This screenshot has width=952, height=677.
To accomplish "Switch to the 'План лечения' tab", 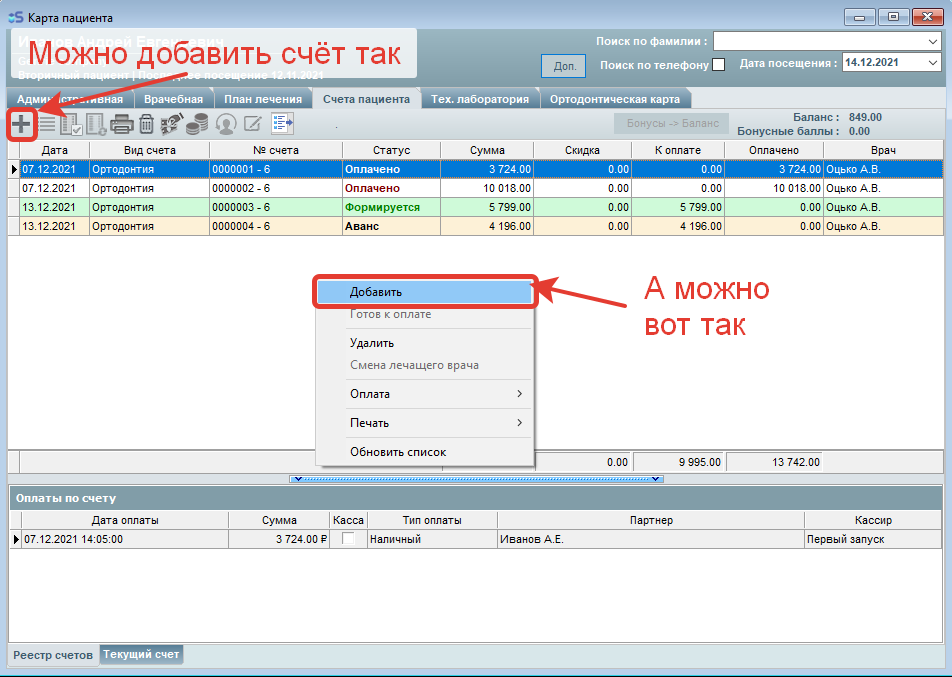I will (262, 99).
